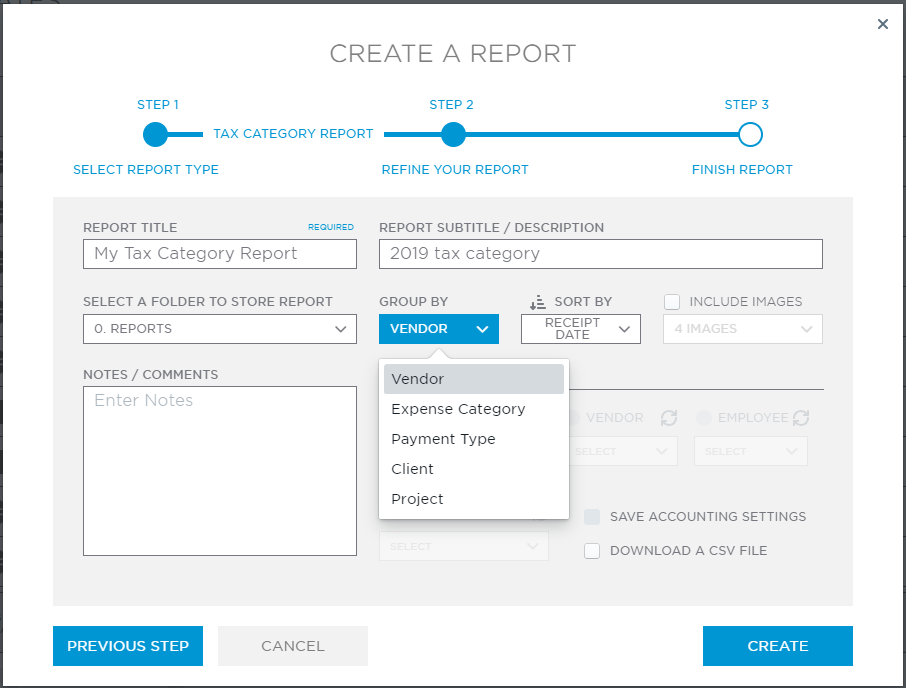
Task: Click the Step 2 filled marker on the progress line
Action: point(453,134)
